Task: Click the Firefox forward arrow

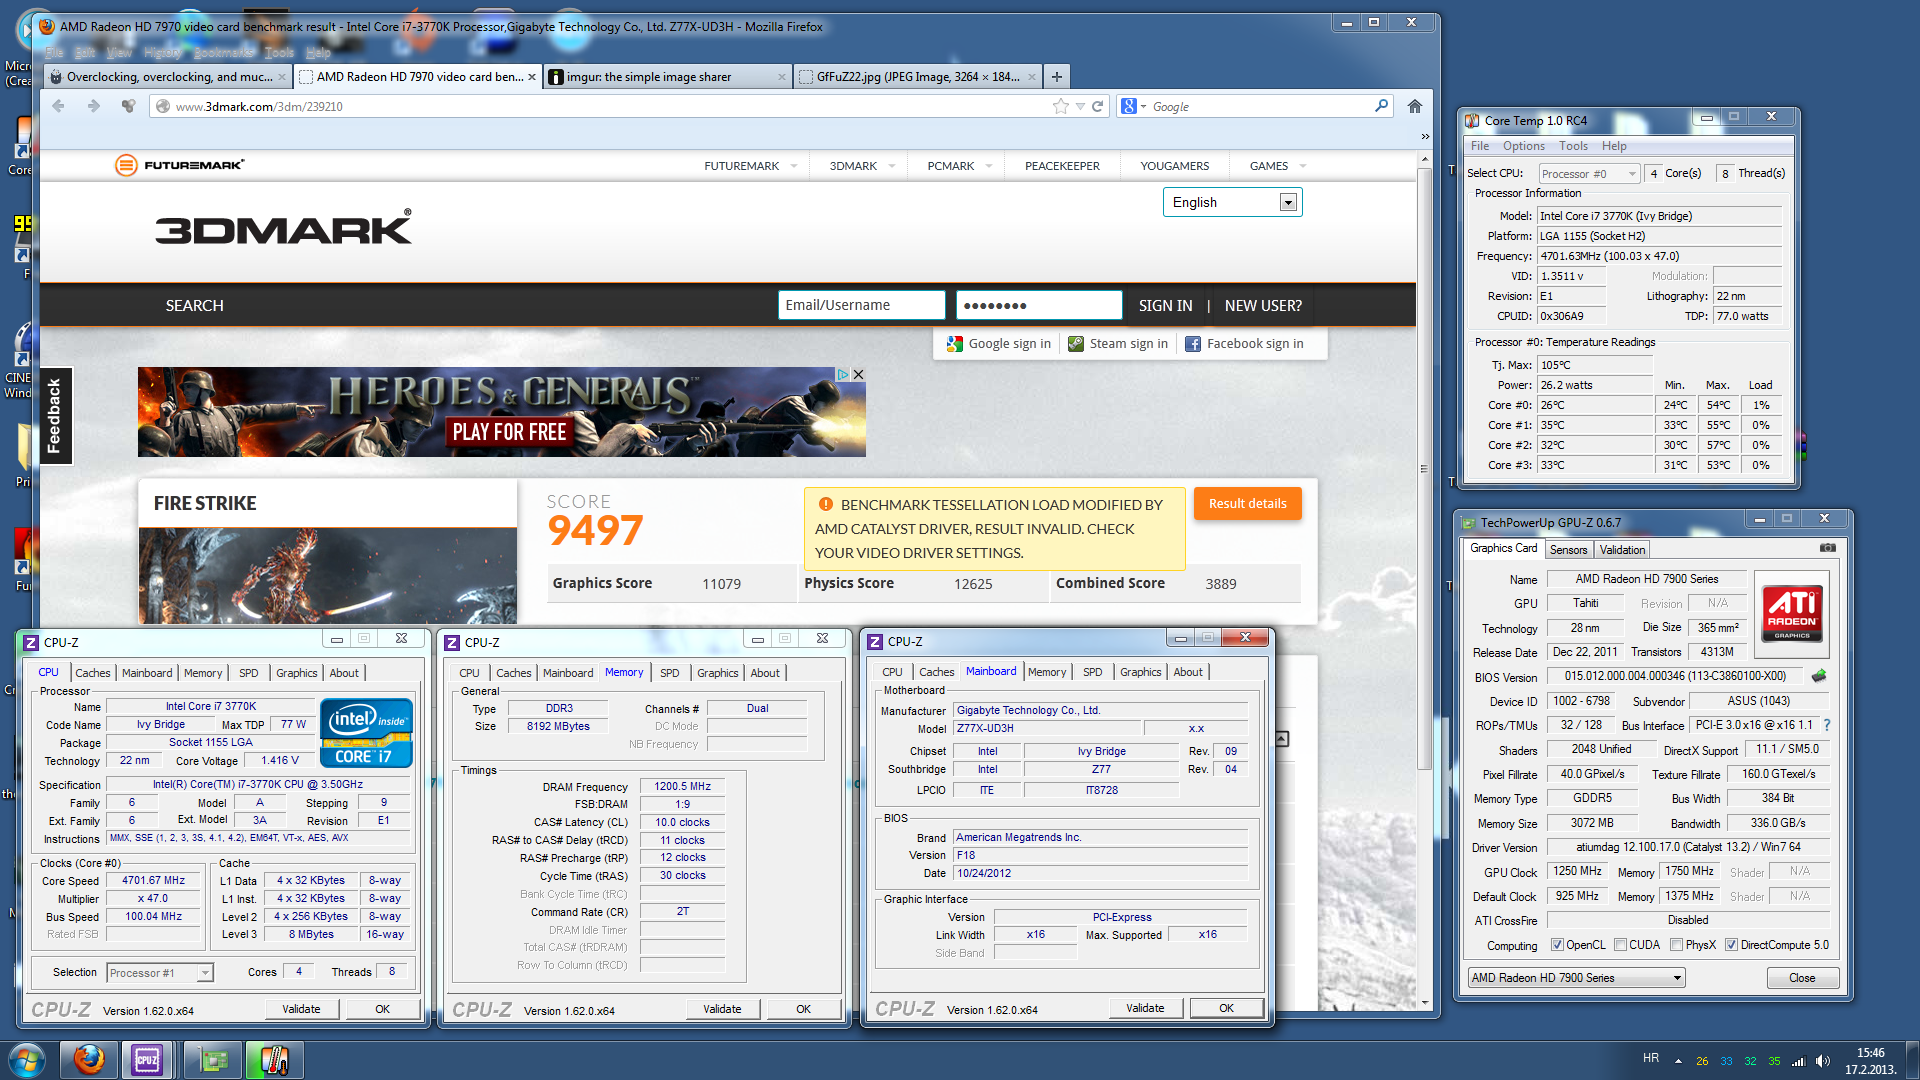Action: coord(93,106)
